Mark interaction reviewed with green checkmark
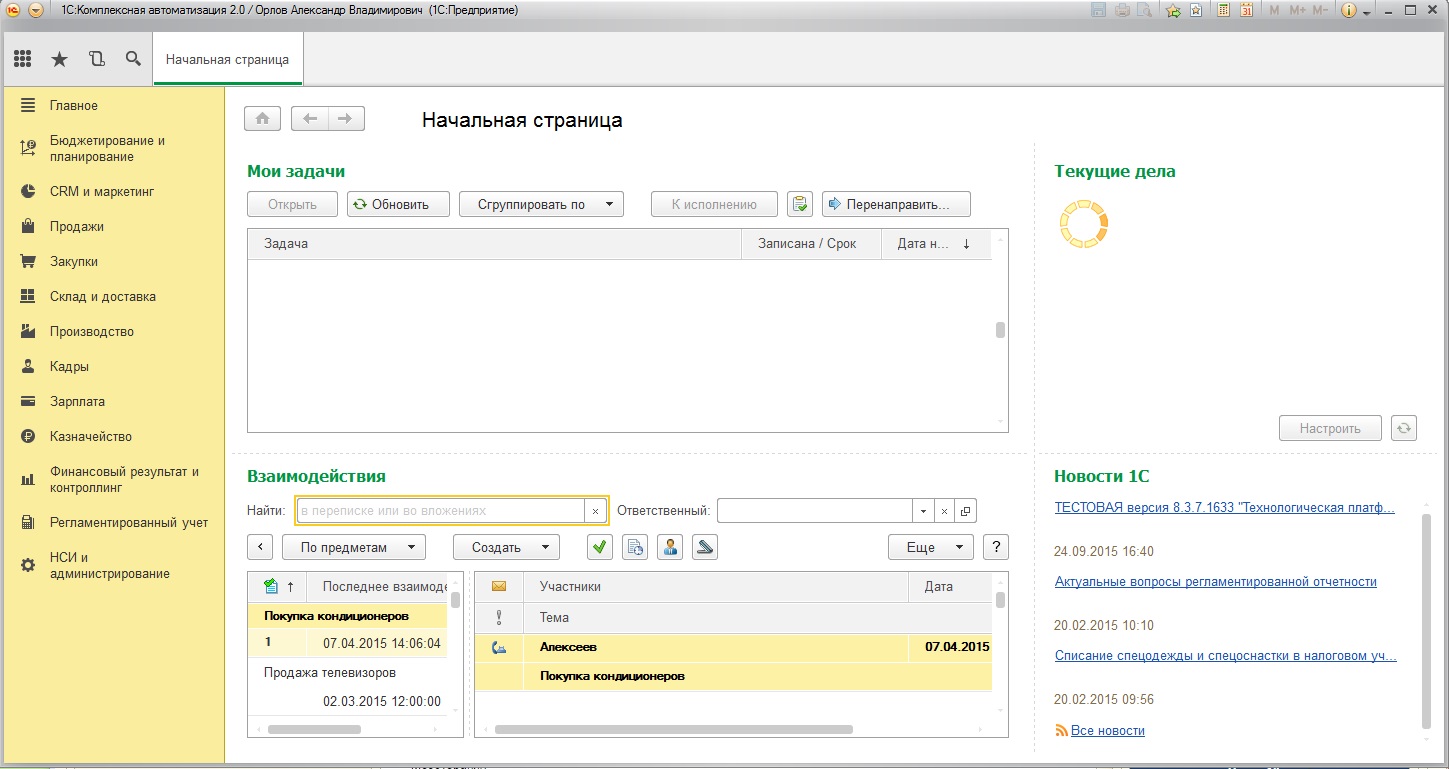The width and height of the screenshot is (1449, 769). [600, 547]
